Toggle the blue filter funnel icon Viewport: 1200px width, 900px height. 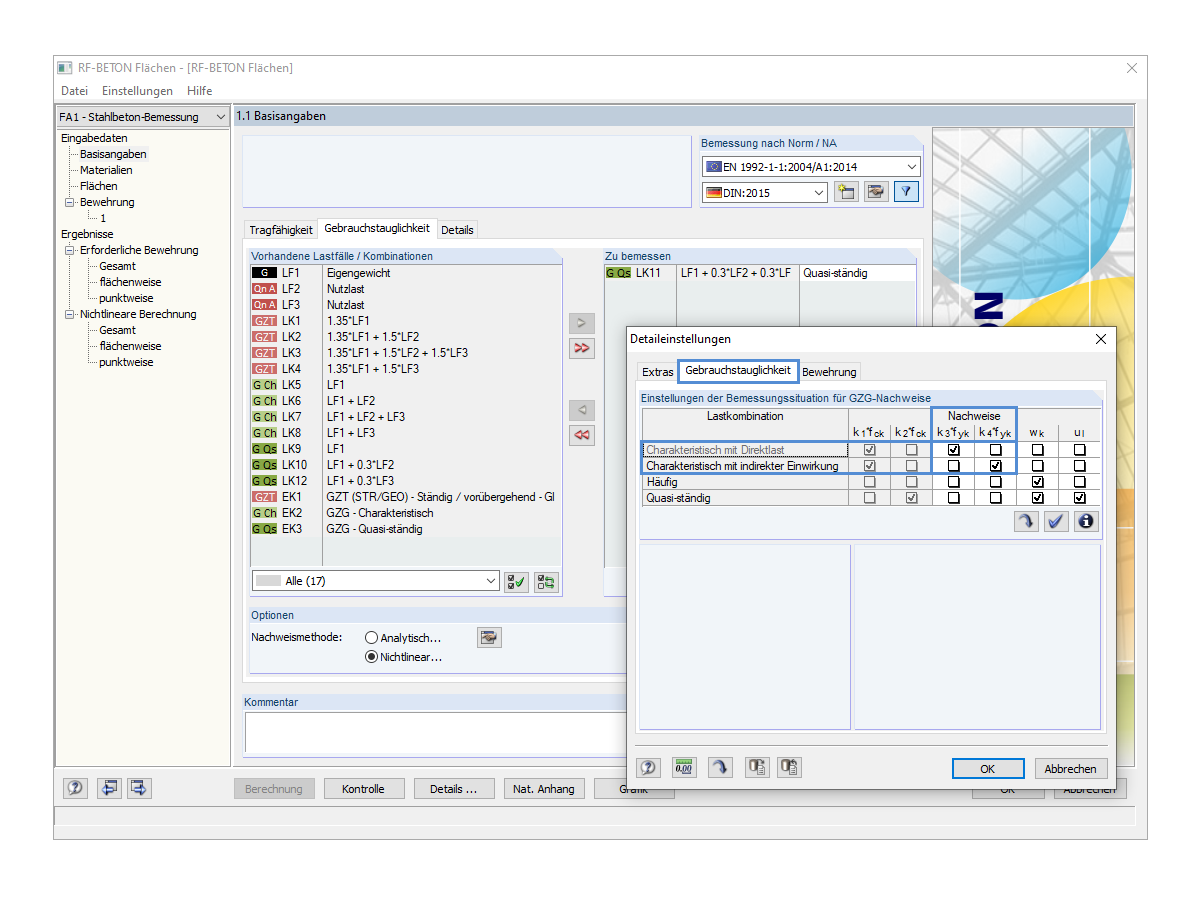[906, 192]
